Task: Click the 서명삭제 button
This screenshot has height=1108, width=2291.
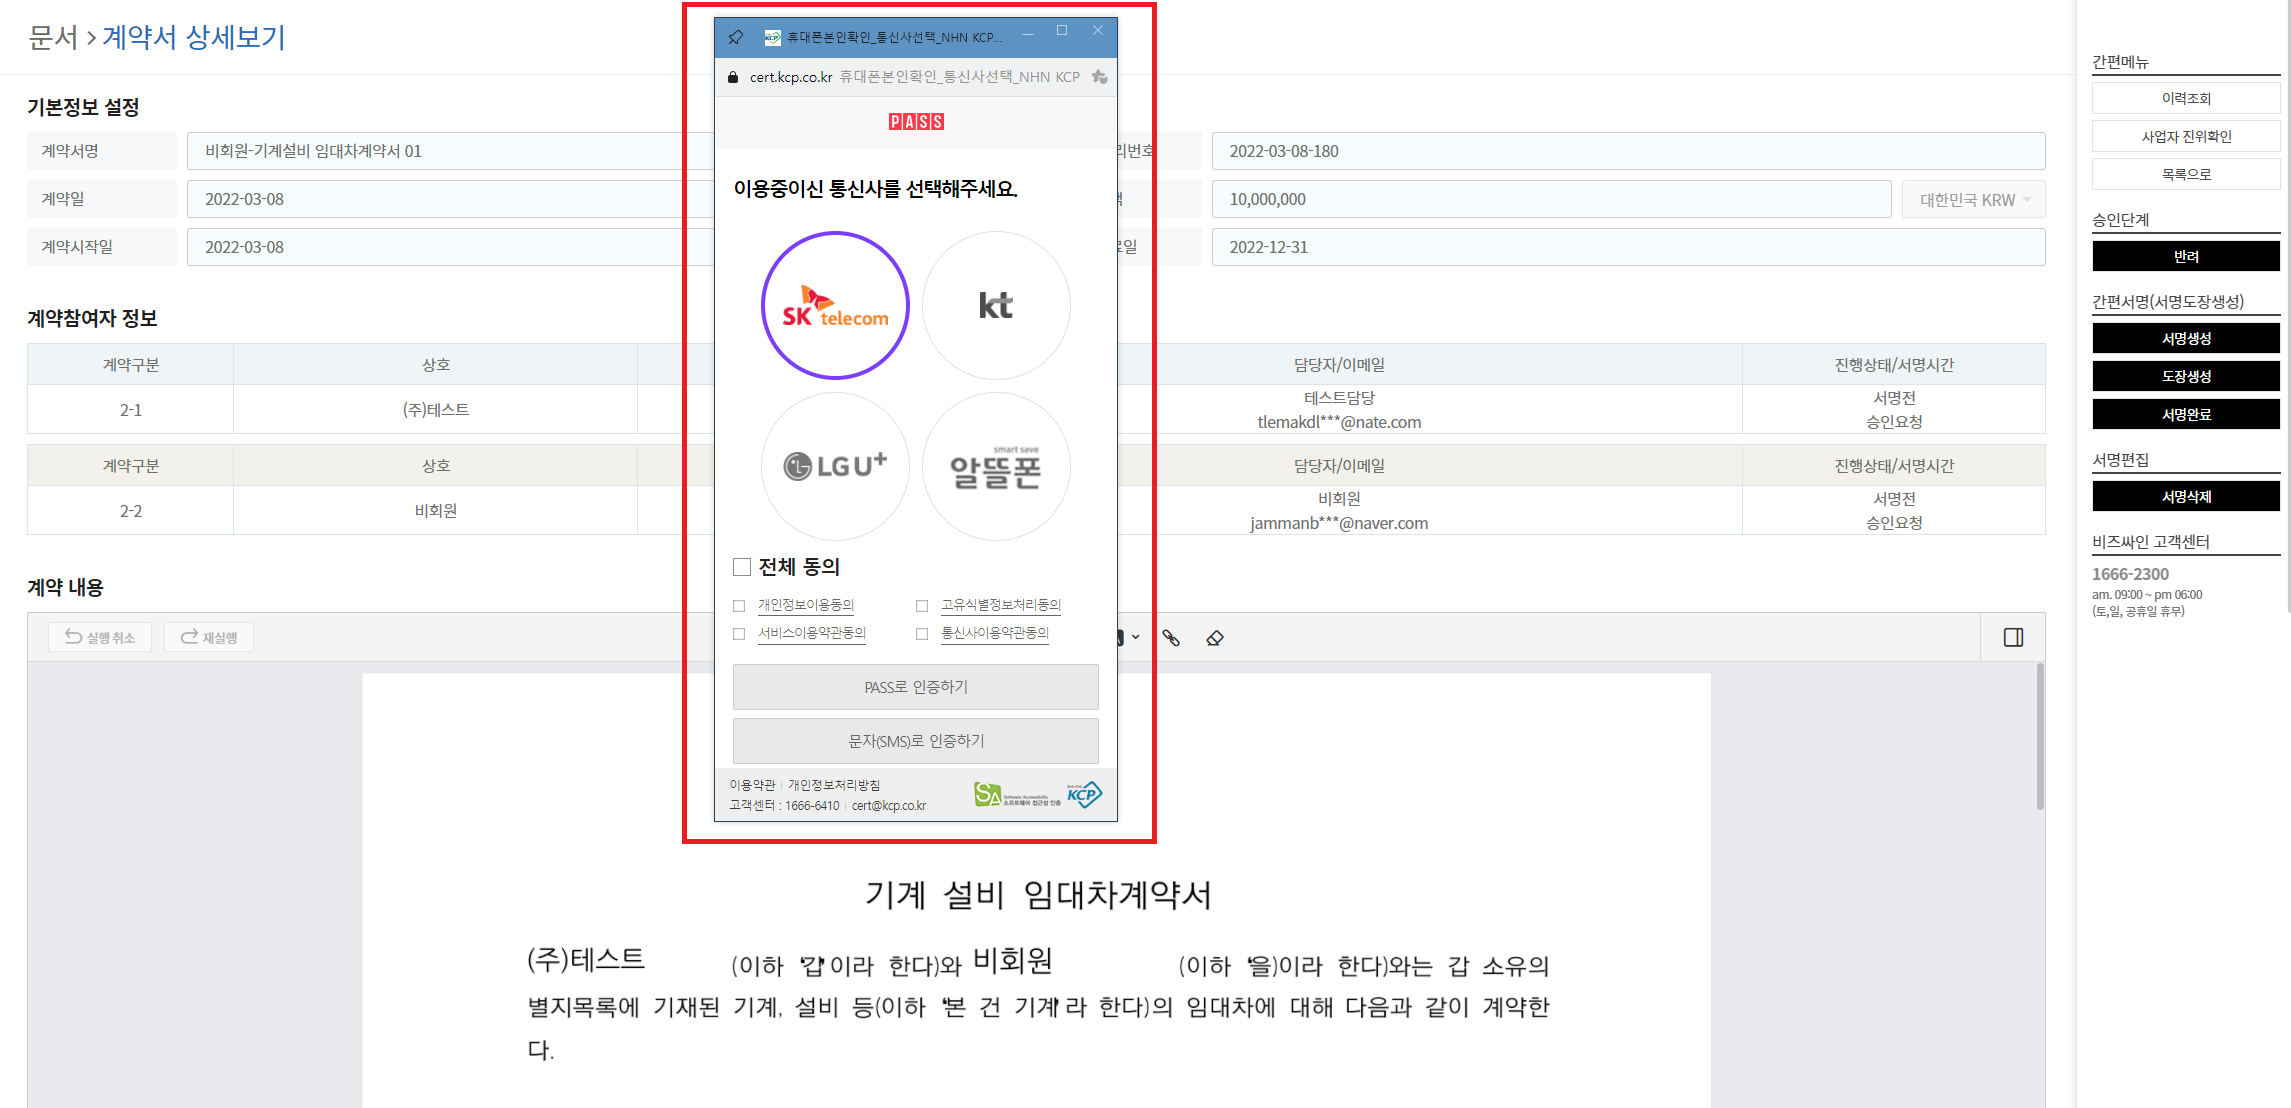Action: click(x=2186, y=496)
